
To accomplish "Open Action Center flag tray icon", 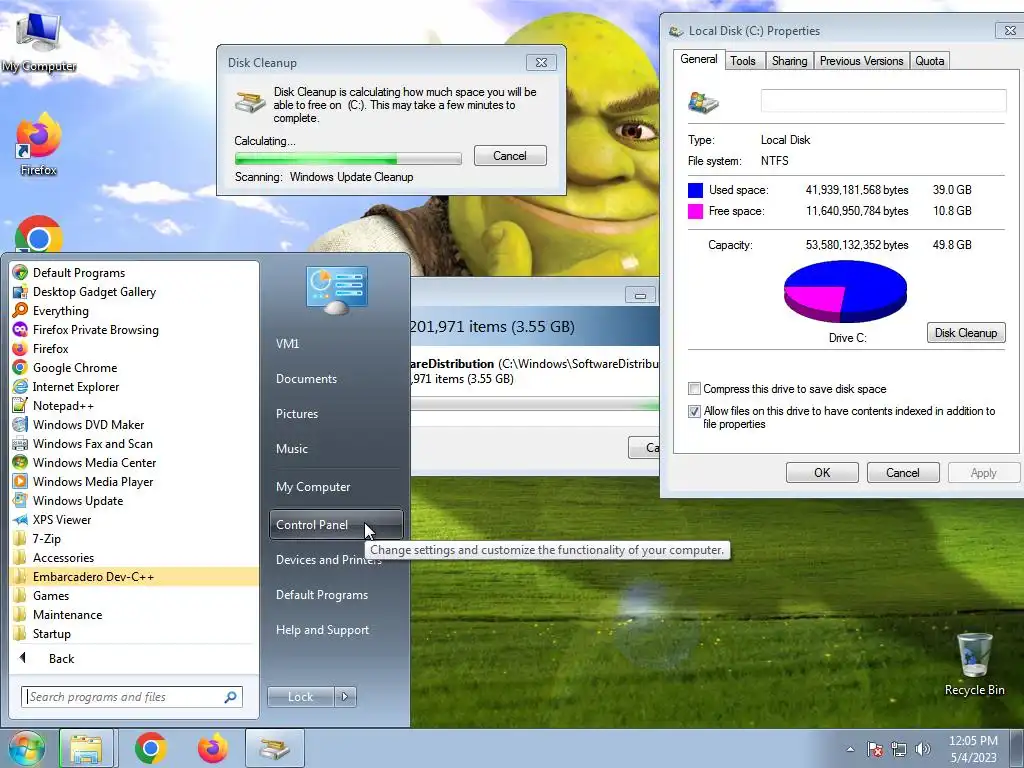I will tap(874, 749).
